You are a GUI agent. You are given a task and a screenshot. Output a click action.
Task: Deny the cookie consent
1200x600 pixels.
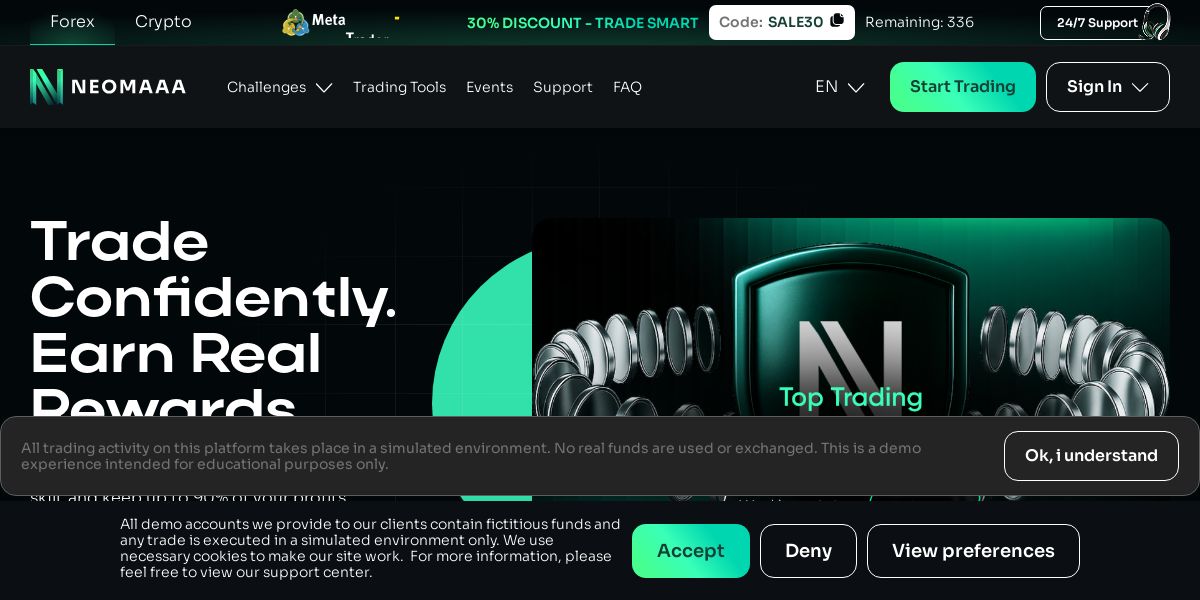808,551
